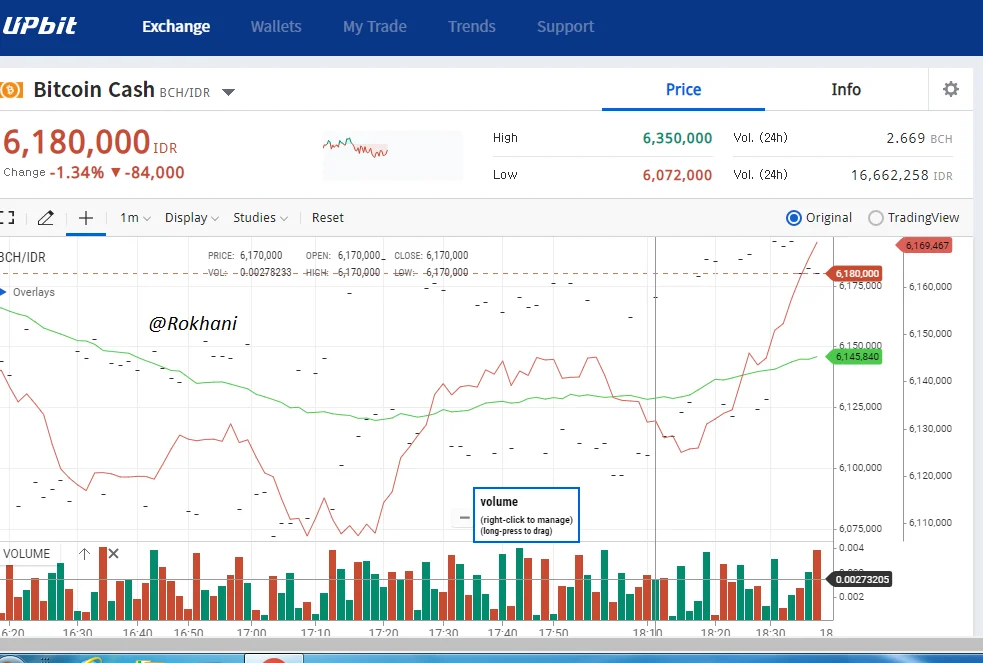Move VOLUME panel up with arrow

pyautogui.click(x=85, y=553)
